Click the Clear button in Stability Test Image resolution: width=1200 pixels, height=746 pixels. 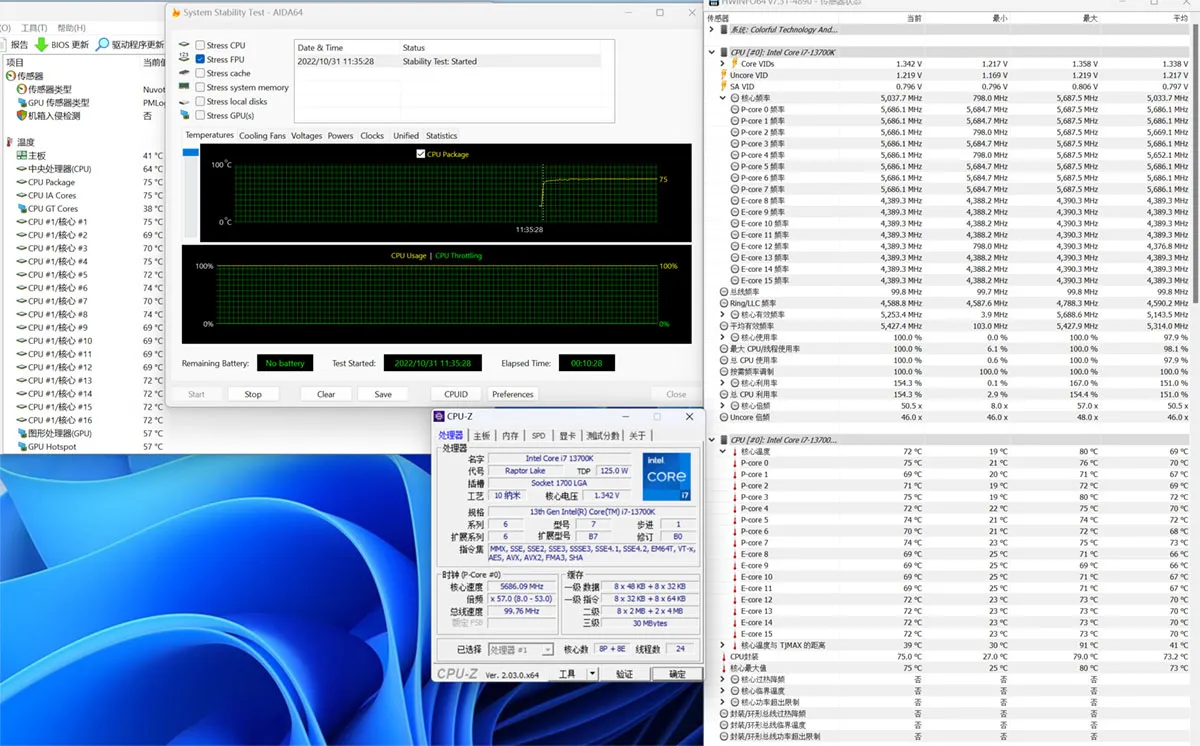pyautogui.click(x=326, y=394)
